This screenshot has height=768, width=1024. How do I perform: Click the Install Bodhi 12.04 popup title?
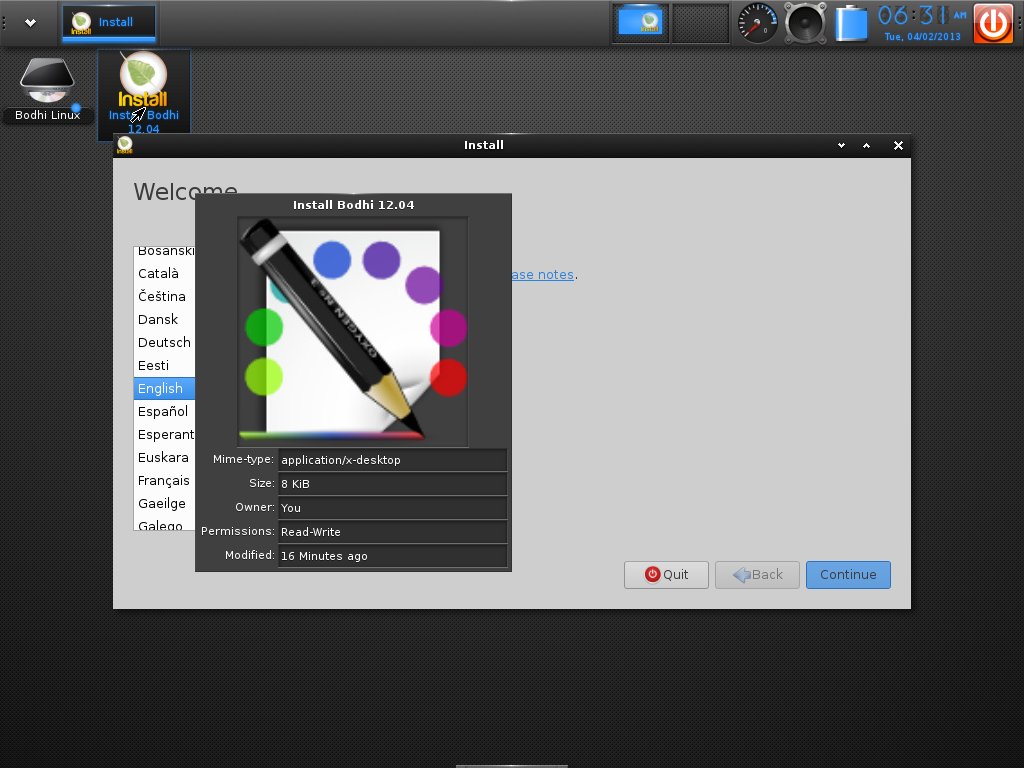(353, 205)
